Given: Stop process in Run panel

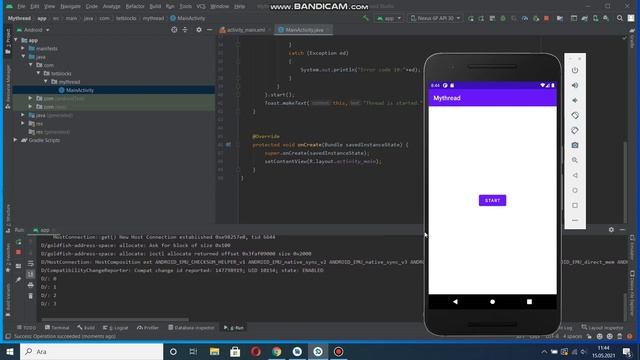Looking at the screenshot, I should (x=18, y=252).
